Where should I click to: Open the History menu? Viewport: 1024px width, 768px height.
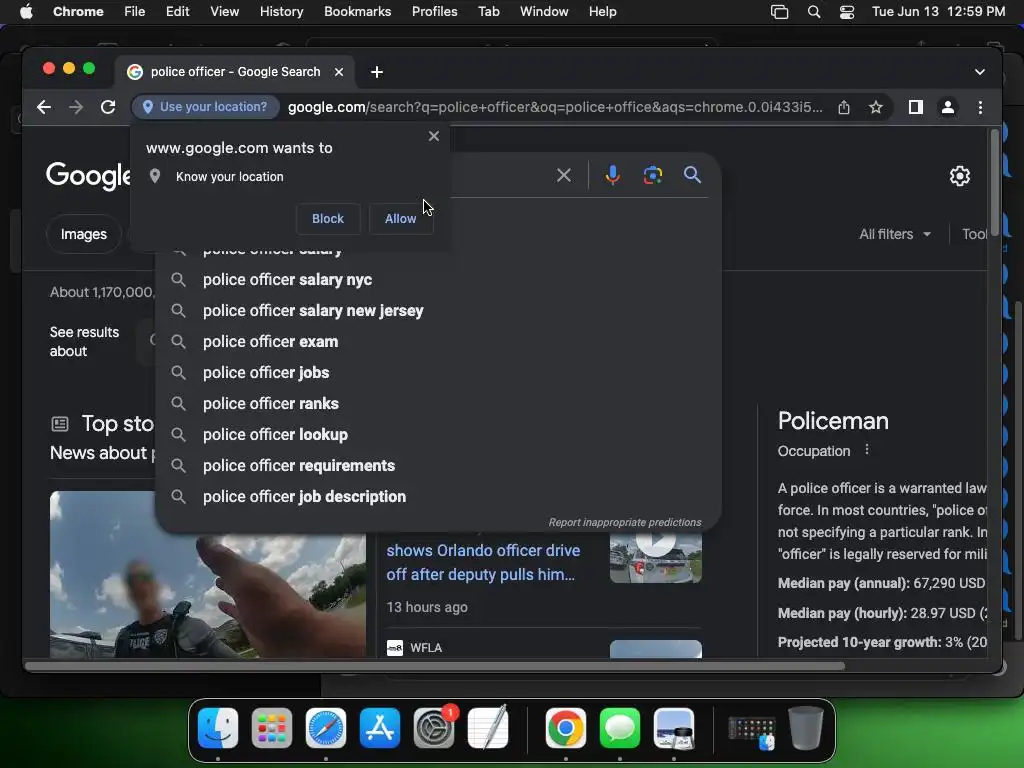281,12
